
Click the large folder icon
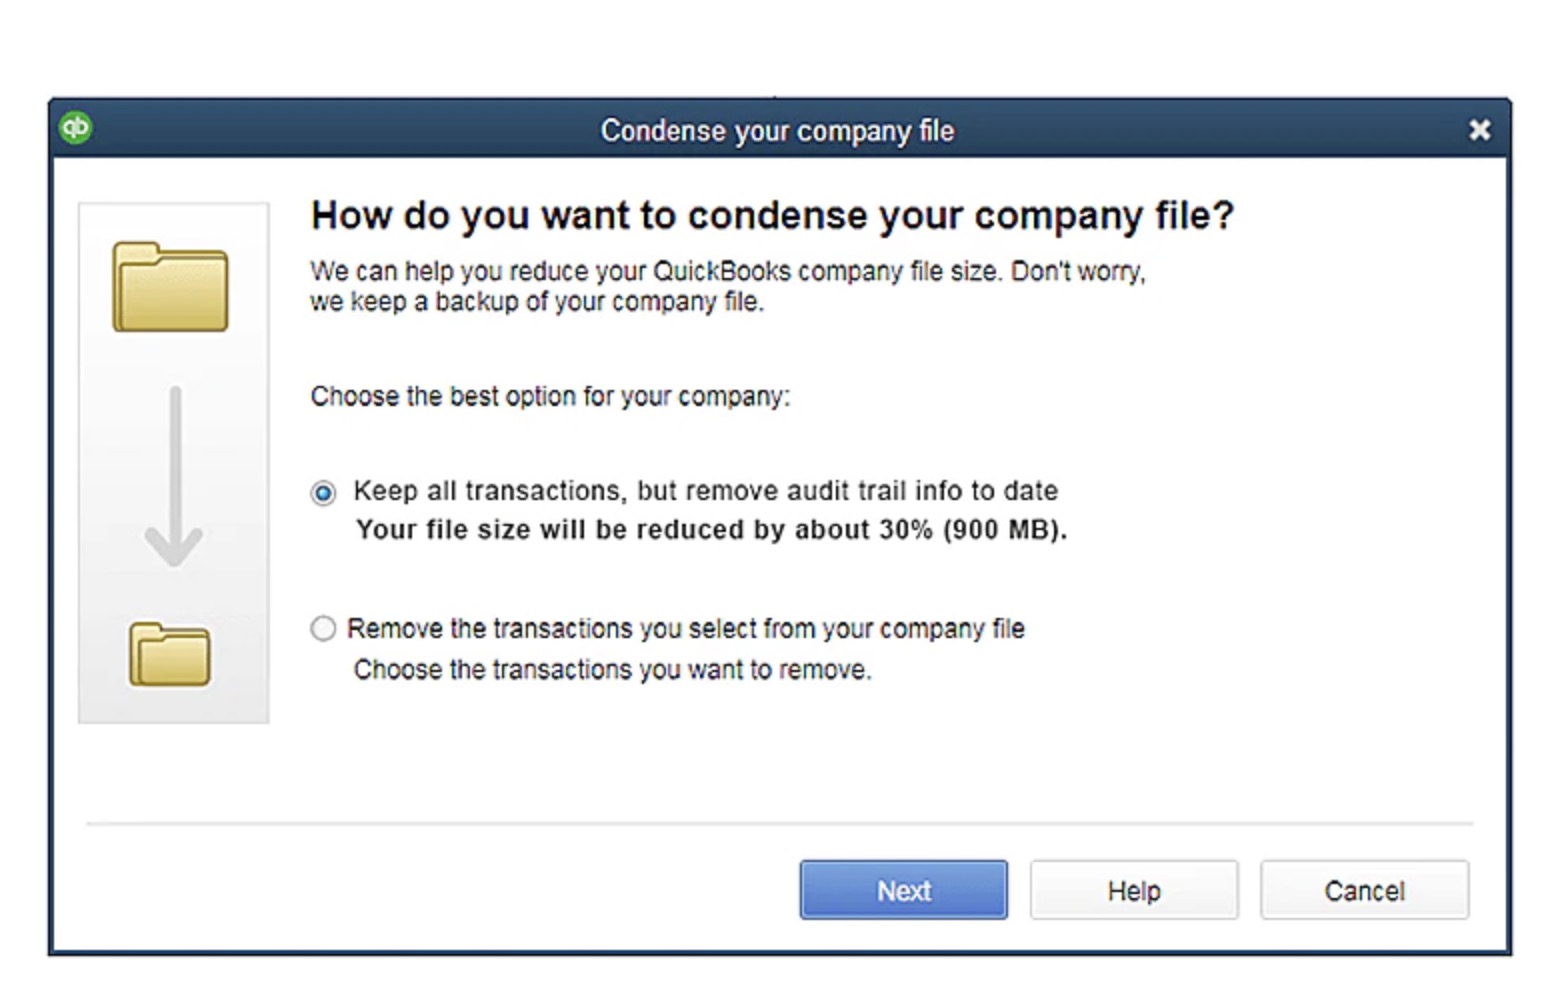click(170, 287)
